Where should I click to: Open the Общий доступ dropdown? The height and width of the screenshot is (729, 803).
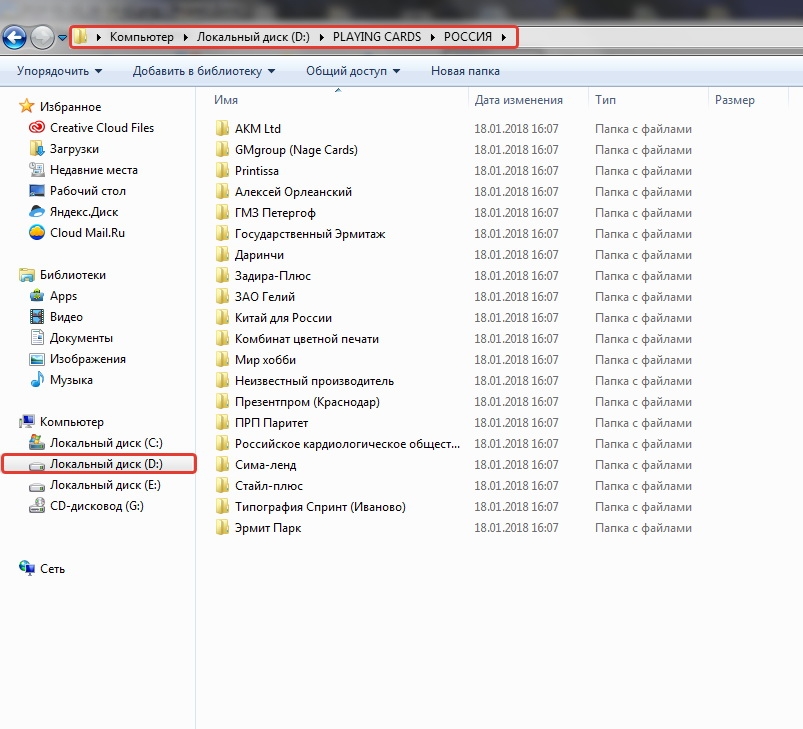point(353,71)
